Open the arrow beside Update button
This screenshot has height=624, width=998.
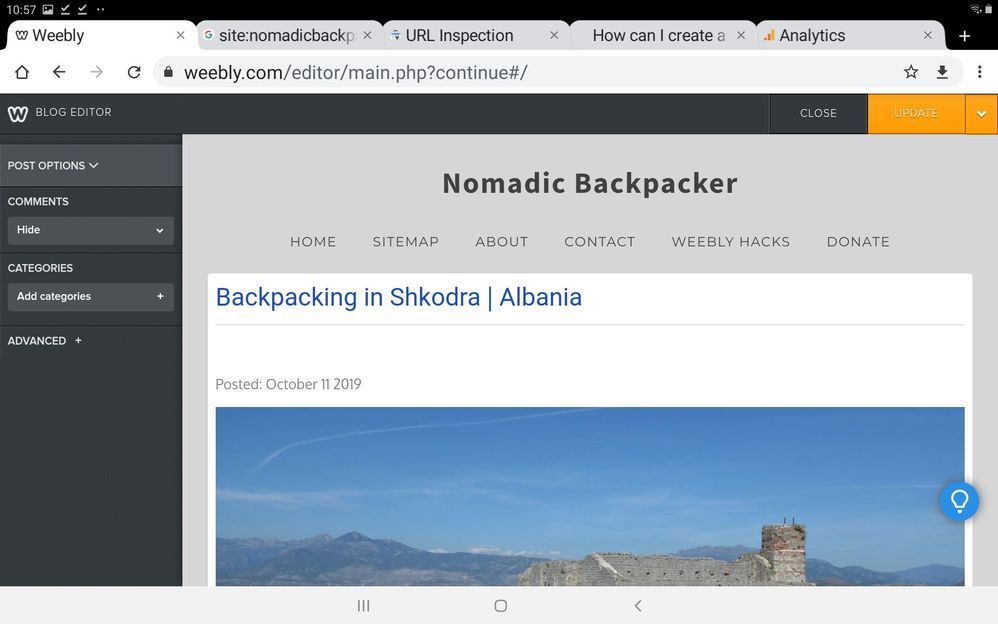(981, 114)
